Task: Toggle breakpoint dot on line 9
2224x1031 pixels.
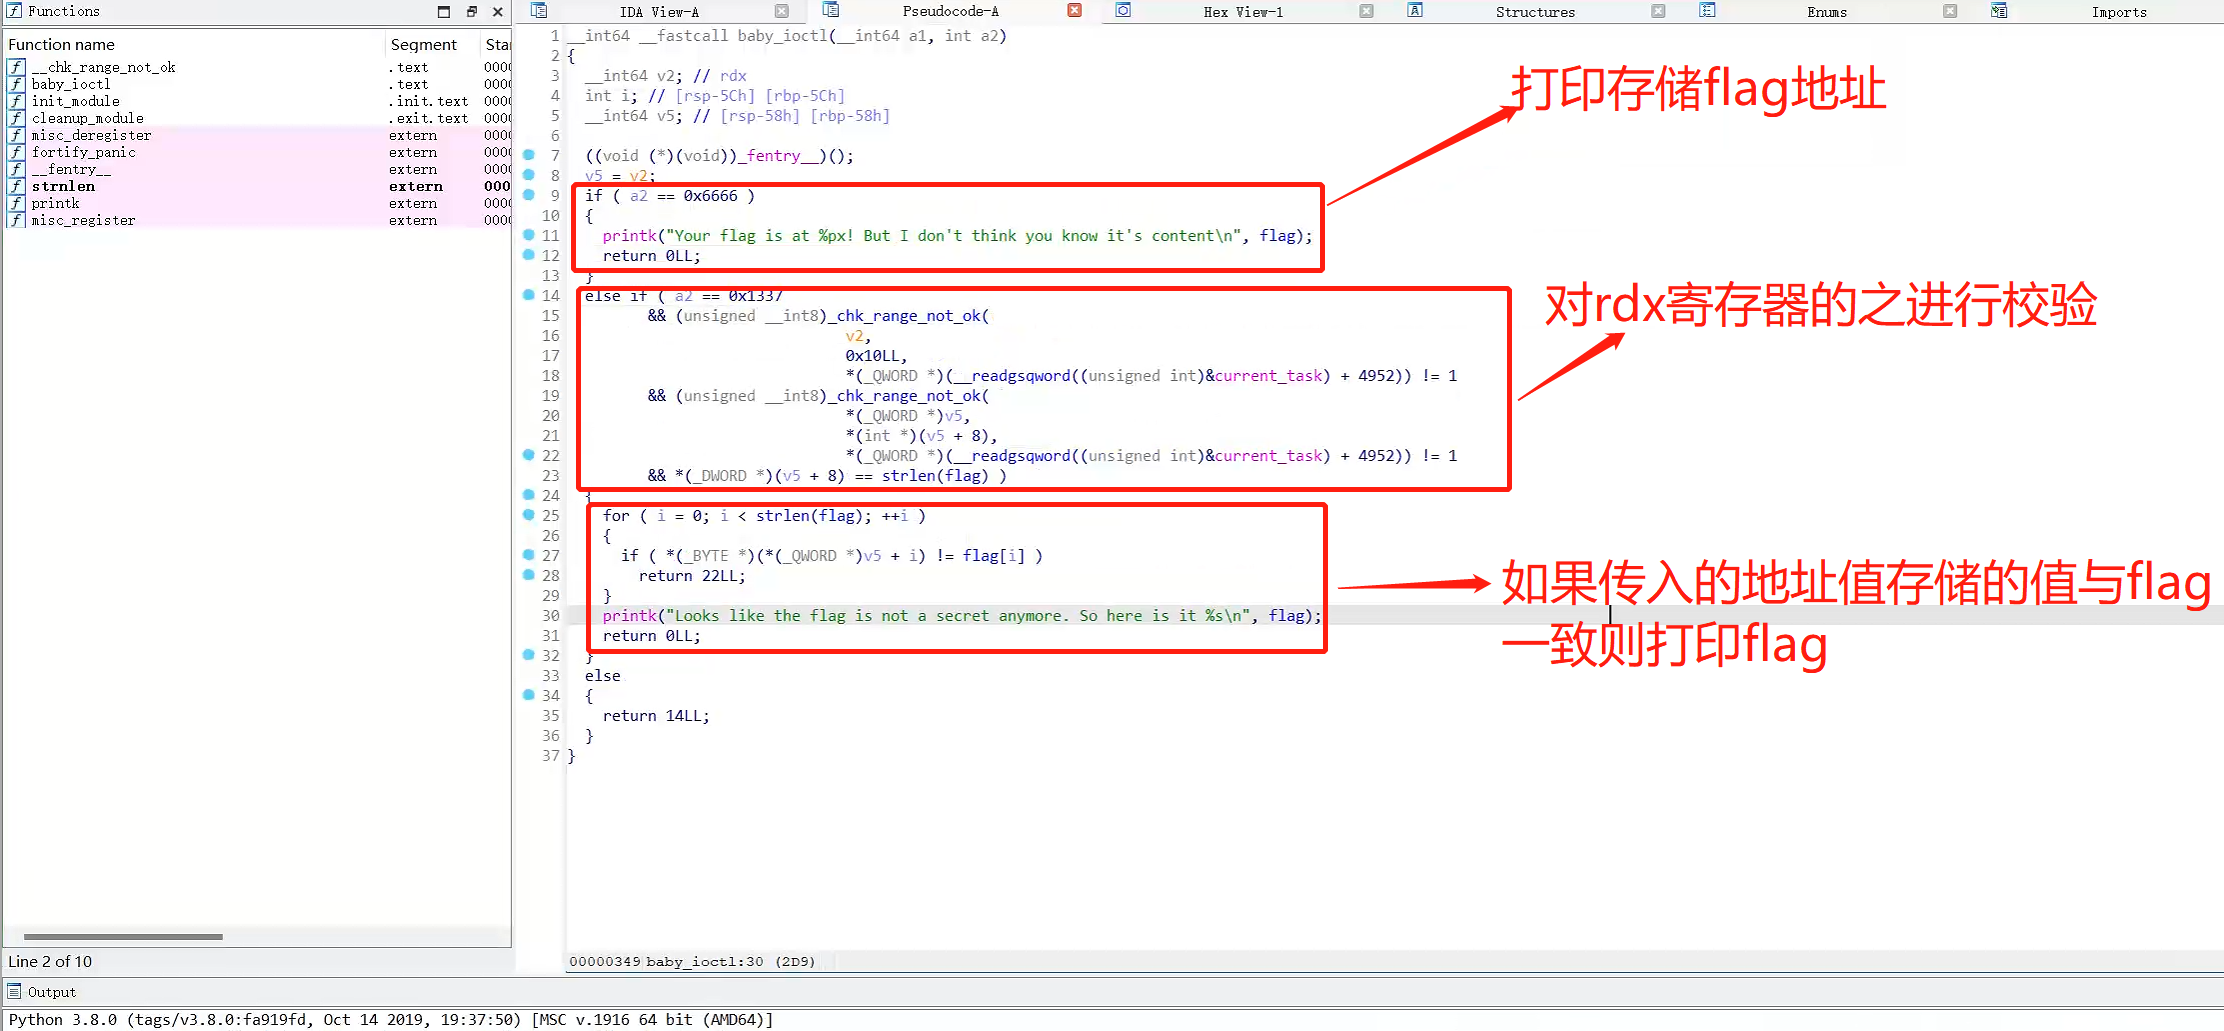Action: click(529, 195)
